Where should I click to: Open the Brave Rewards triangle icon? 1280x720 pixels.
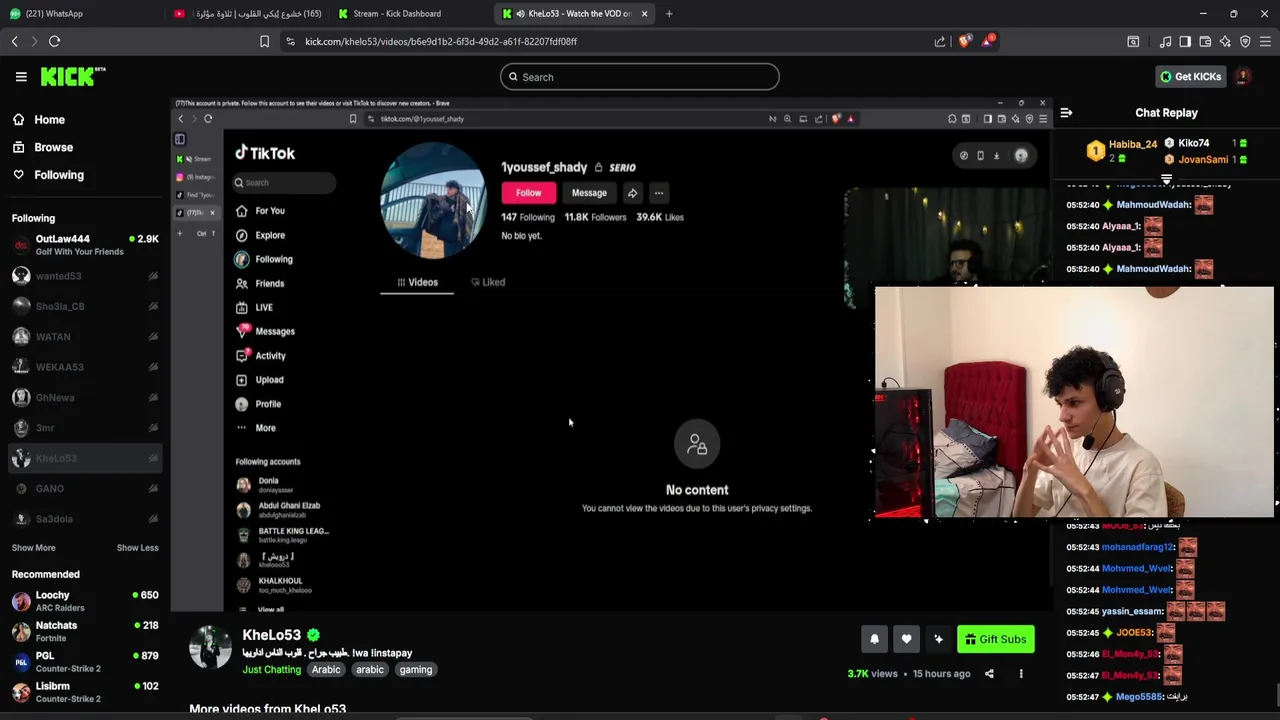(988, 41)
